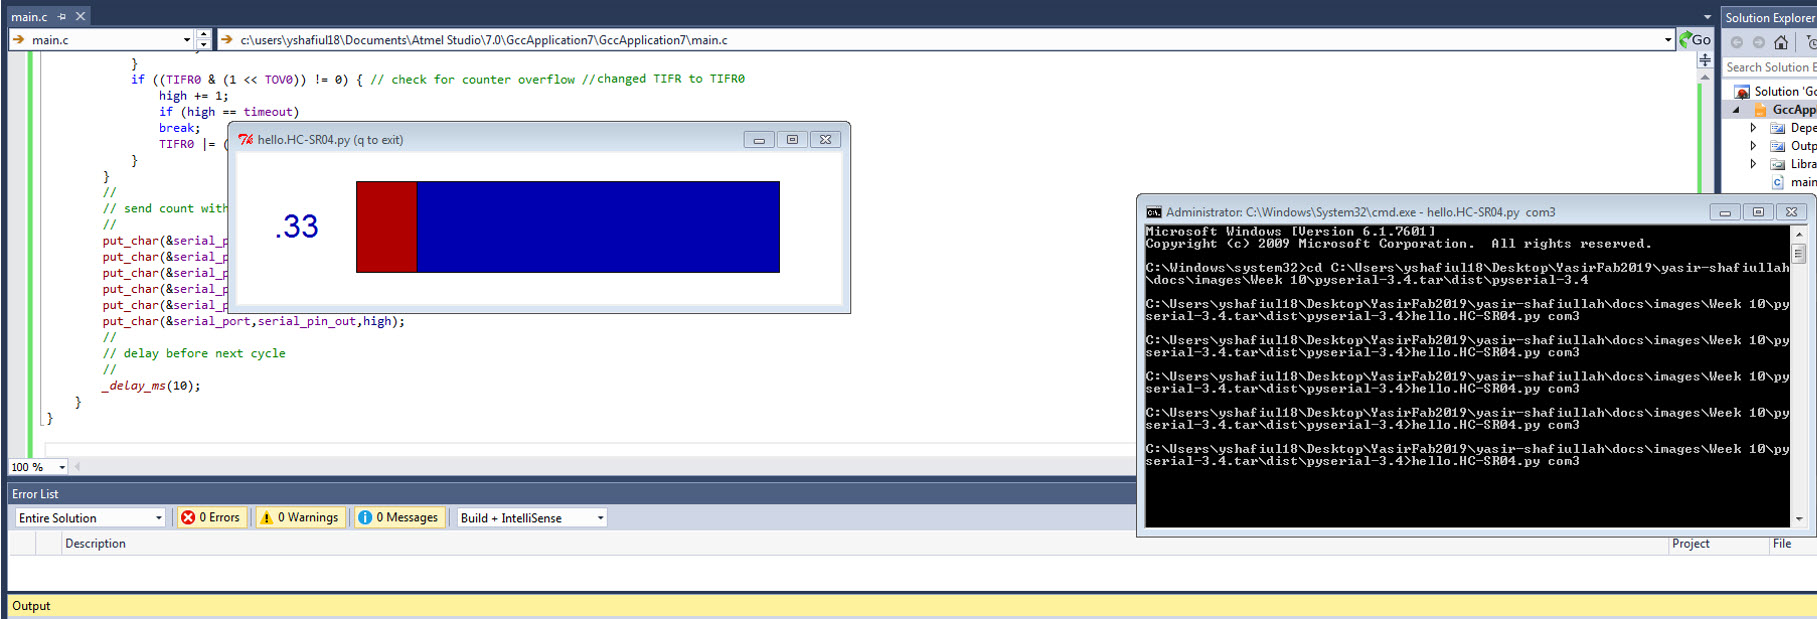Image resolution: width=1817 pixels, height=619 pixels.
Task: Click the cmd window scroll up arrow
Action: coord(1800,234)
